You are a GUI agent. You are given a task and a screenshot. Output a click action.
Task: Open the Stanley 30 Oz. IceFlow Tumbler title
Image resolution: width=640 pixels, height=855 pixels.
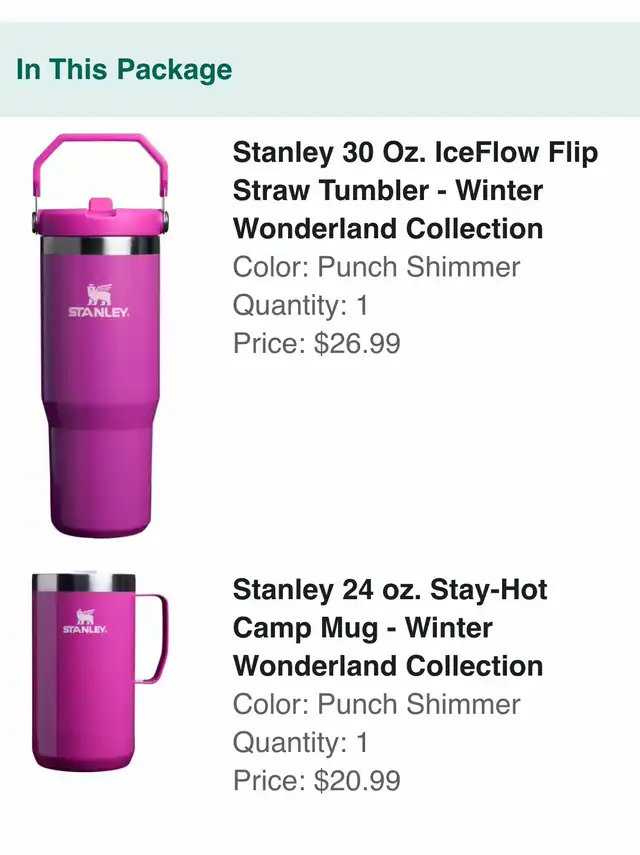pyautogui.click(x=415, y=190)
